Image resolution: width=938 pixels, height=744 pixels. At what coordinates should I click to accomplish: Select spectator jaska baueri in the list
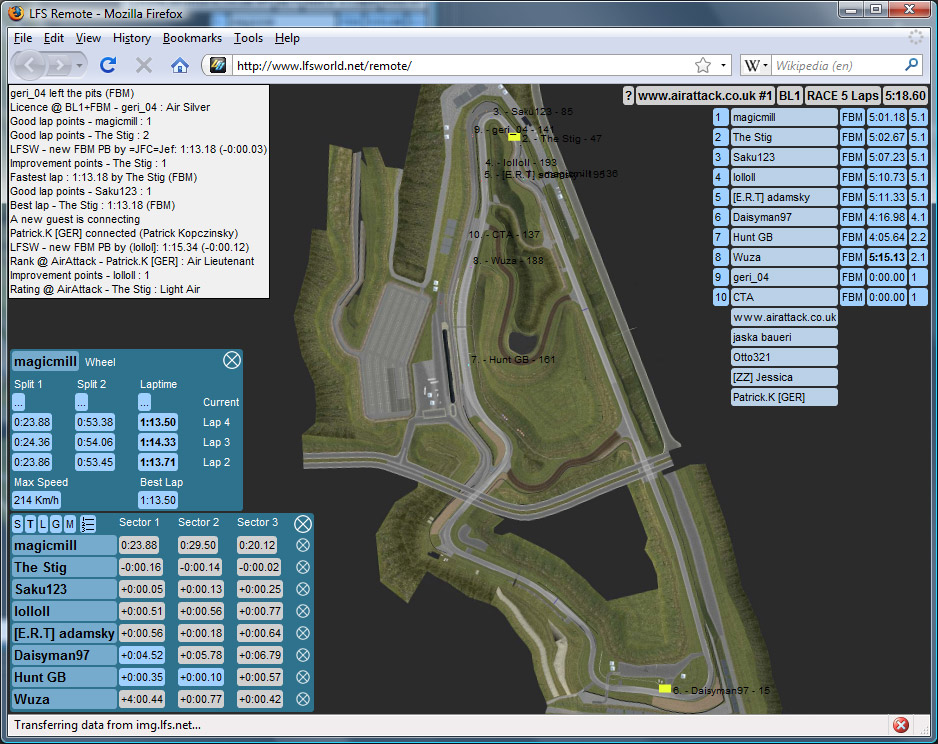784,337
